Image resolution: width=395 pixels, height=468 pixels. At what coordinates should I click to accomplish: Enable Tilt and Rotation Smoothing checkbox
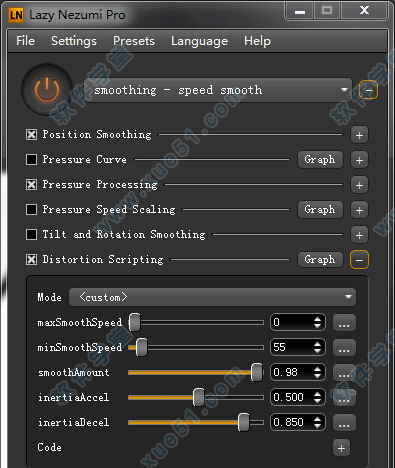click(x=31, y=234)
